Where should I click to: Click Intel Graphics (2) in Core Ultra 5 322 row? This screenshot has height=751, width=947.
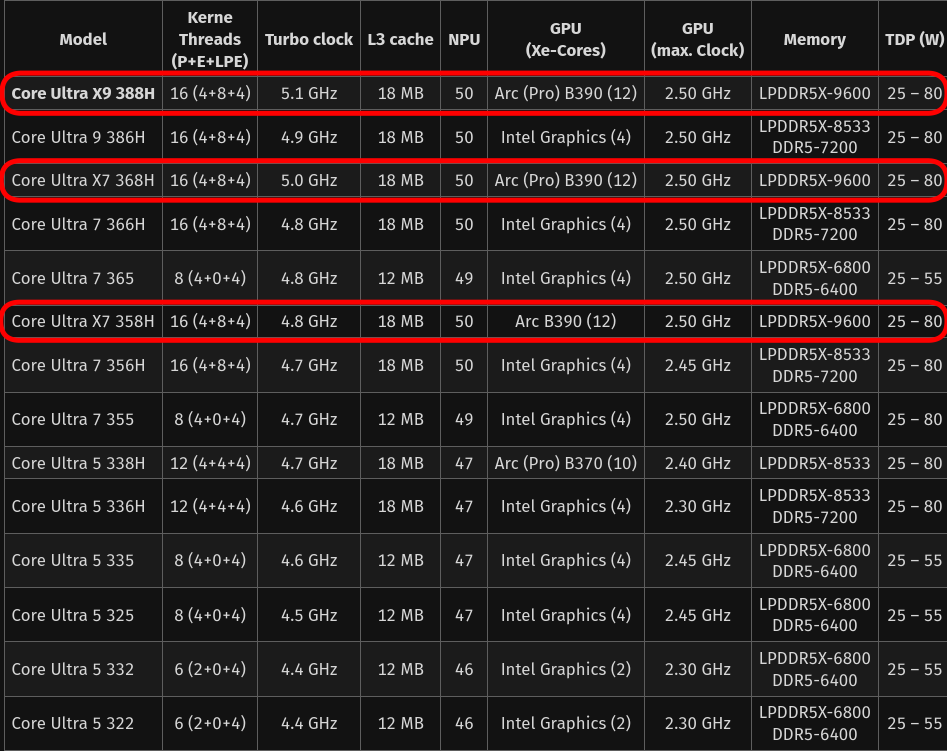point(565,723)
